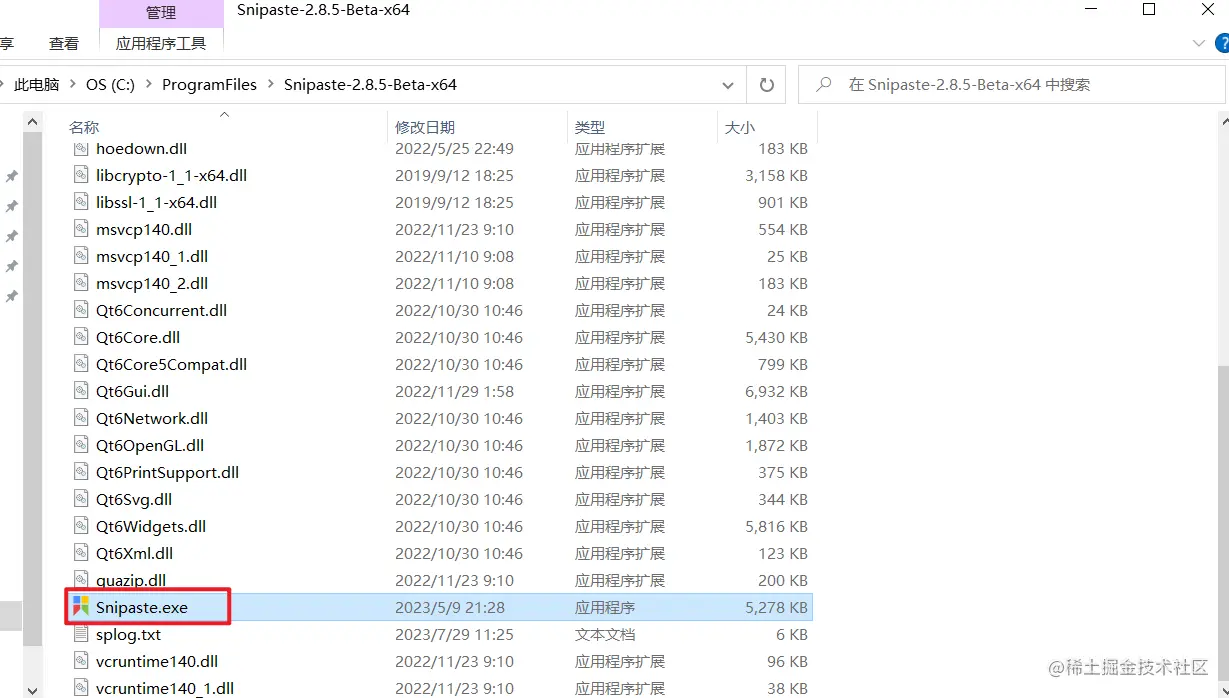Click the msvcp140.dll file icon
This screenshot has height=698, width=1229.
(81, 229)
